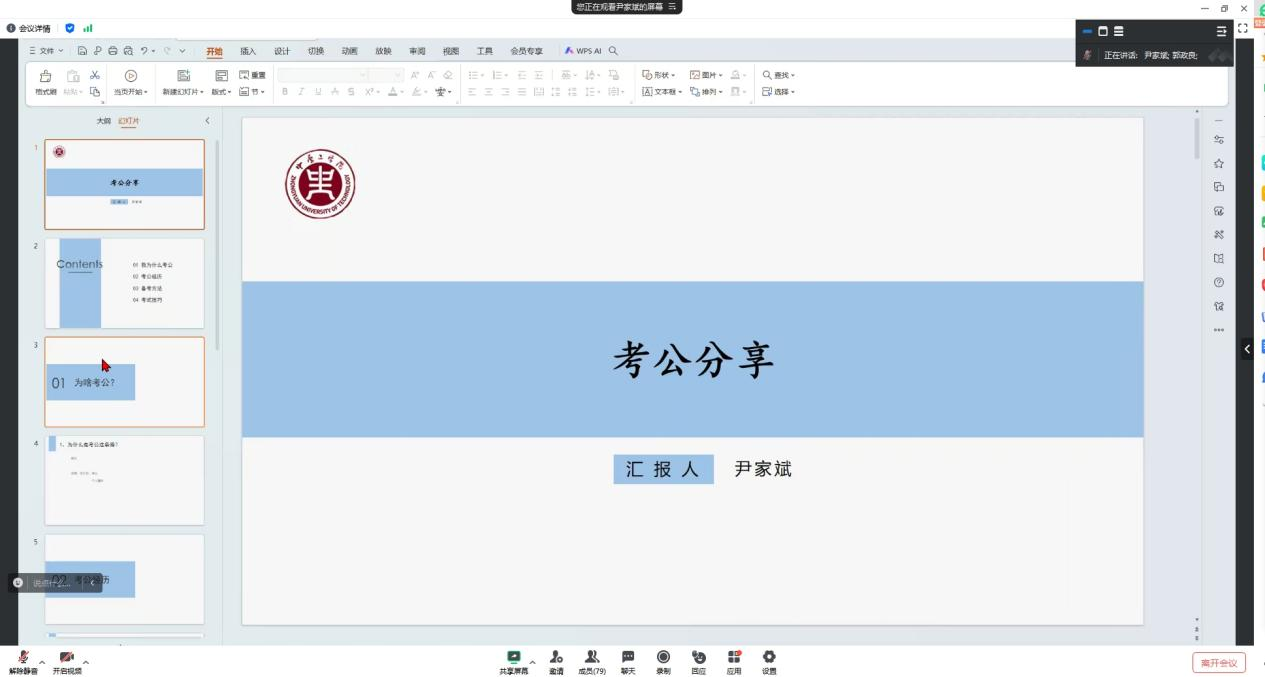
Task: Open the Design (设计) ribbon tab
Action: coord(282,51)
